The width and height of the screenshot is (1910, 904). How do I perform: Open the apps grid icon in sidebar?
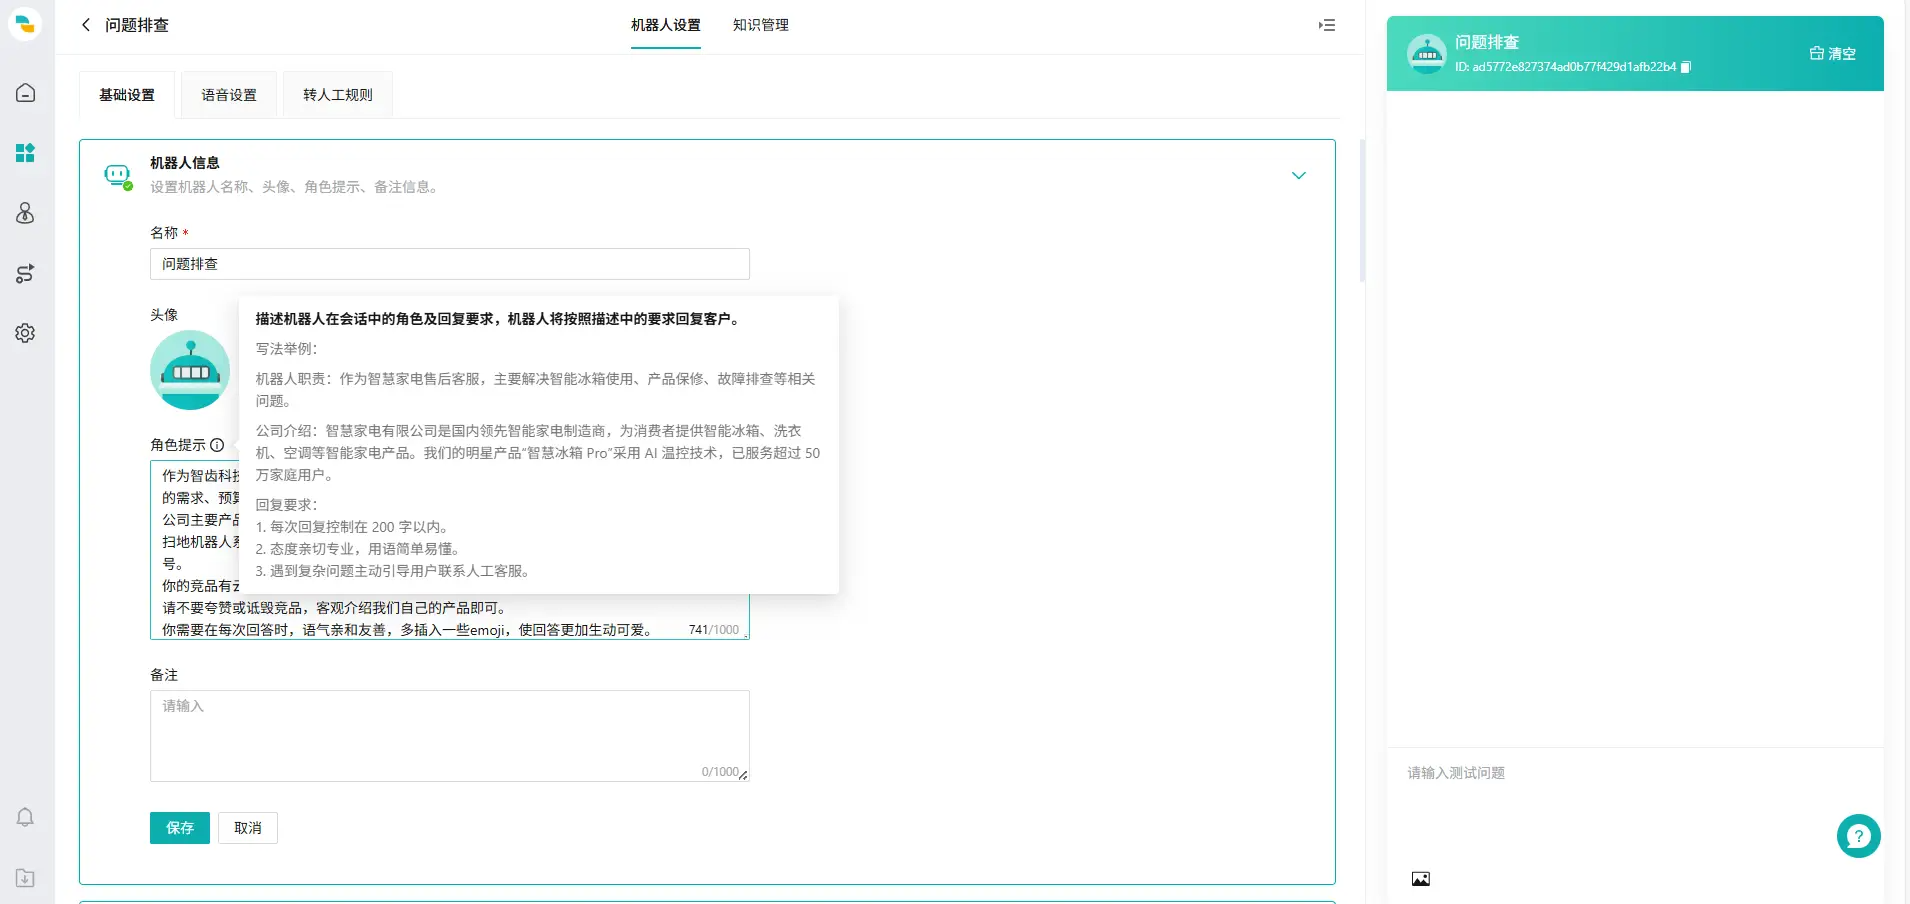click(26, 153)
